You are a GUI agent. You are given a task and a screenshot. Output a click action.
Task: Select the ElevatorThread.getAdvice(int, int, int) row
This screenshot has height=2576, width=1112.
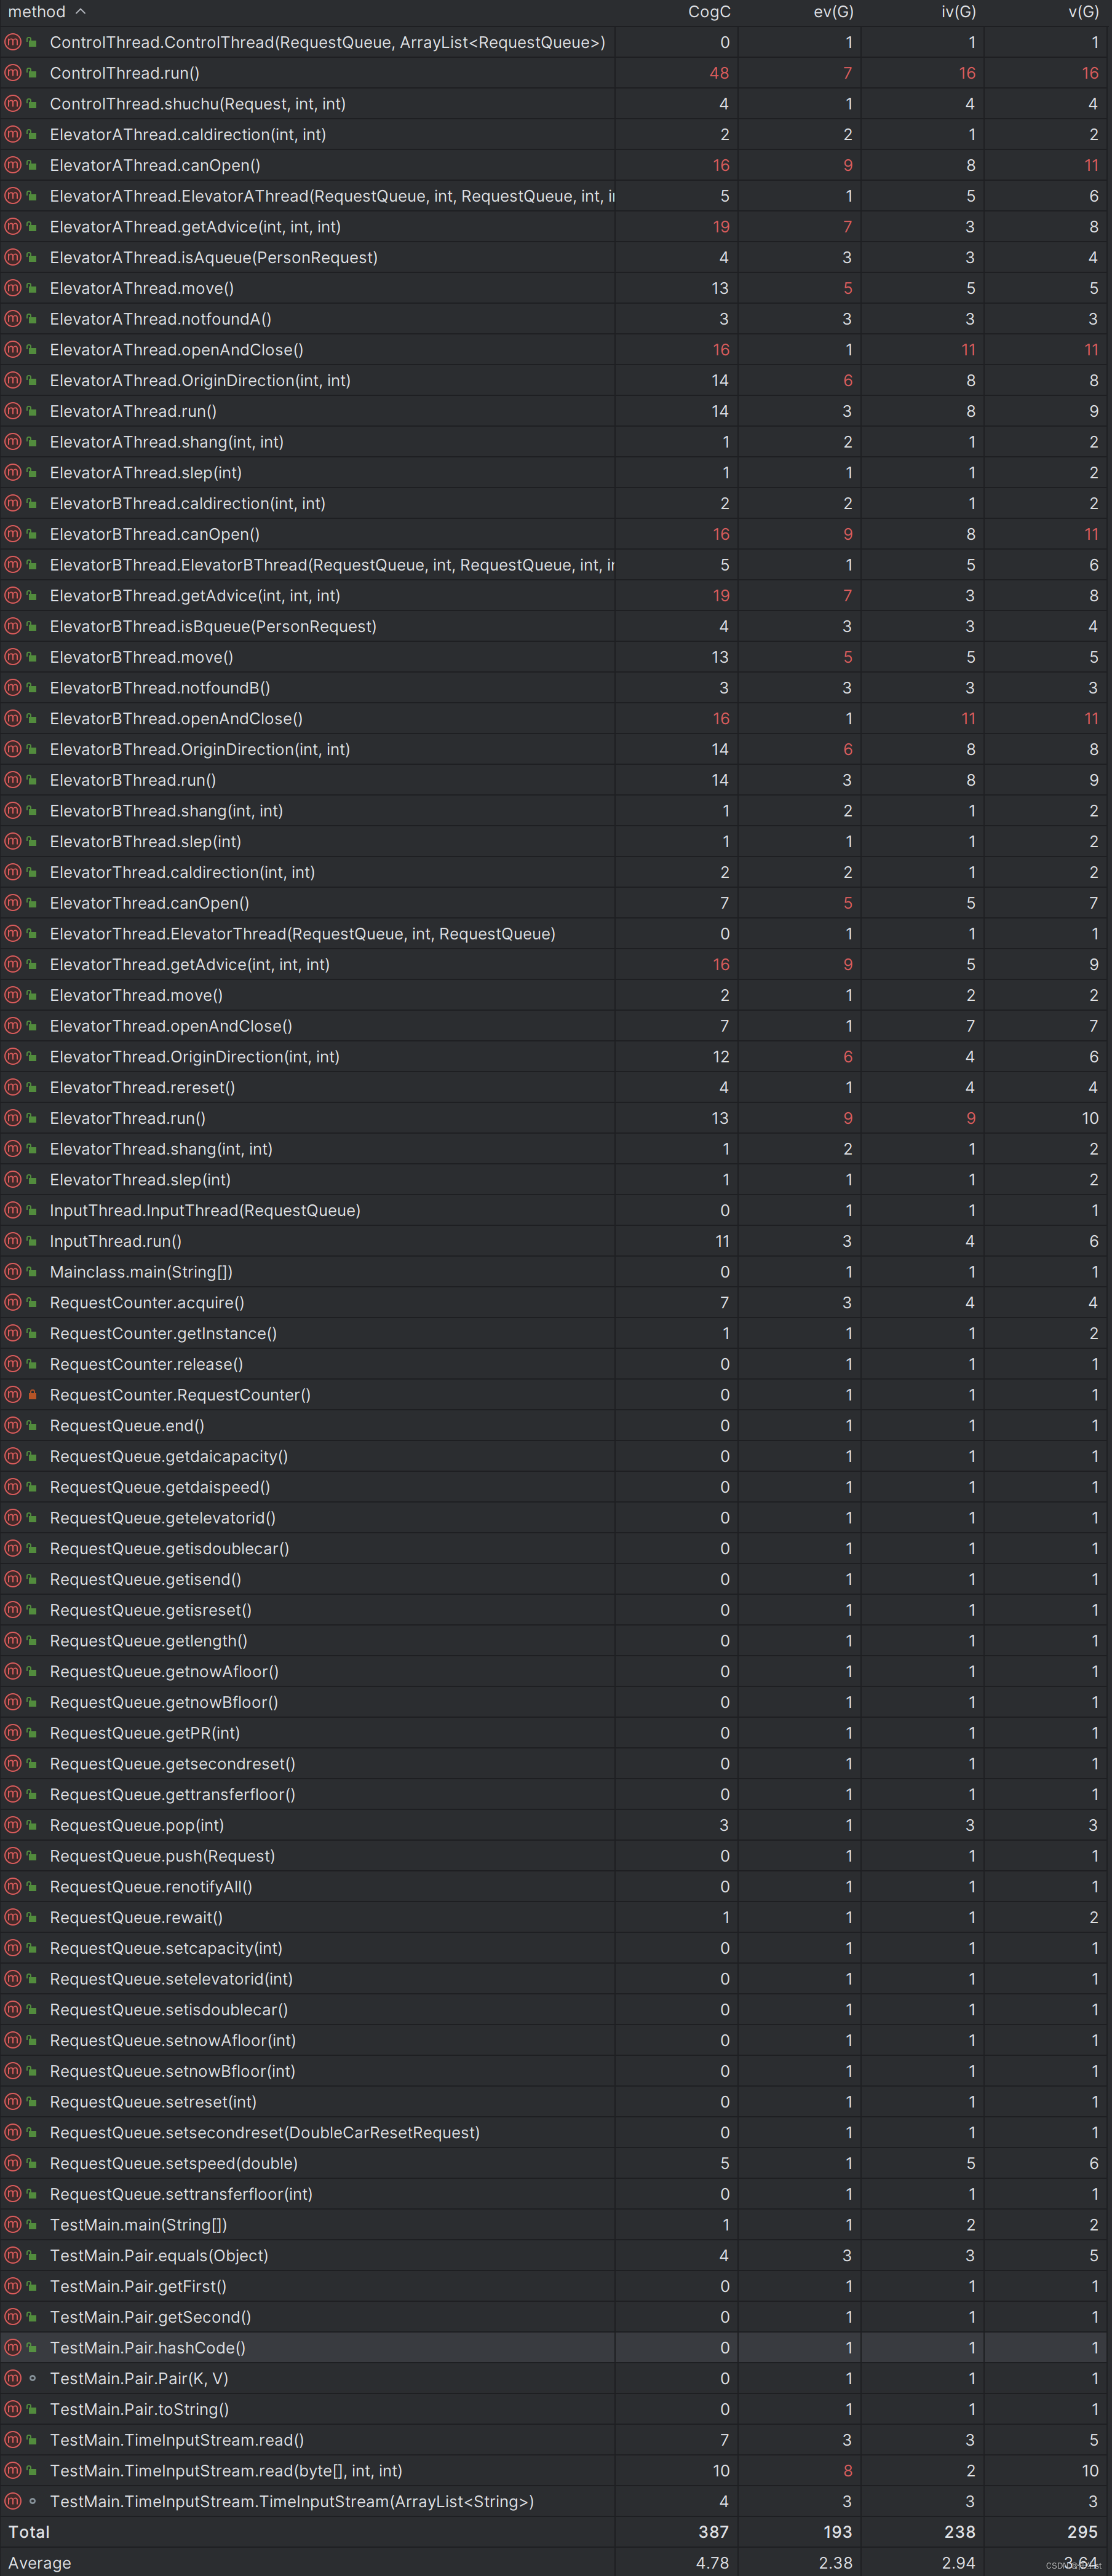click(556, 964)
